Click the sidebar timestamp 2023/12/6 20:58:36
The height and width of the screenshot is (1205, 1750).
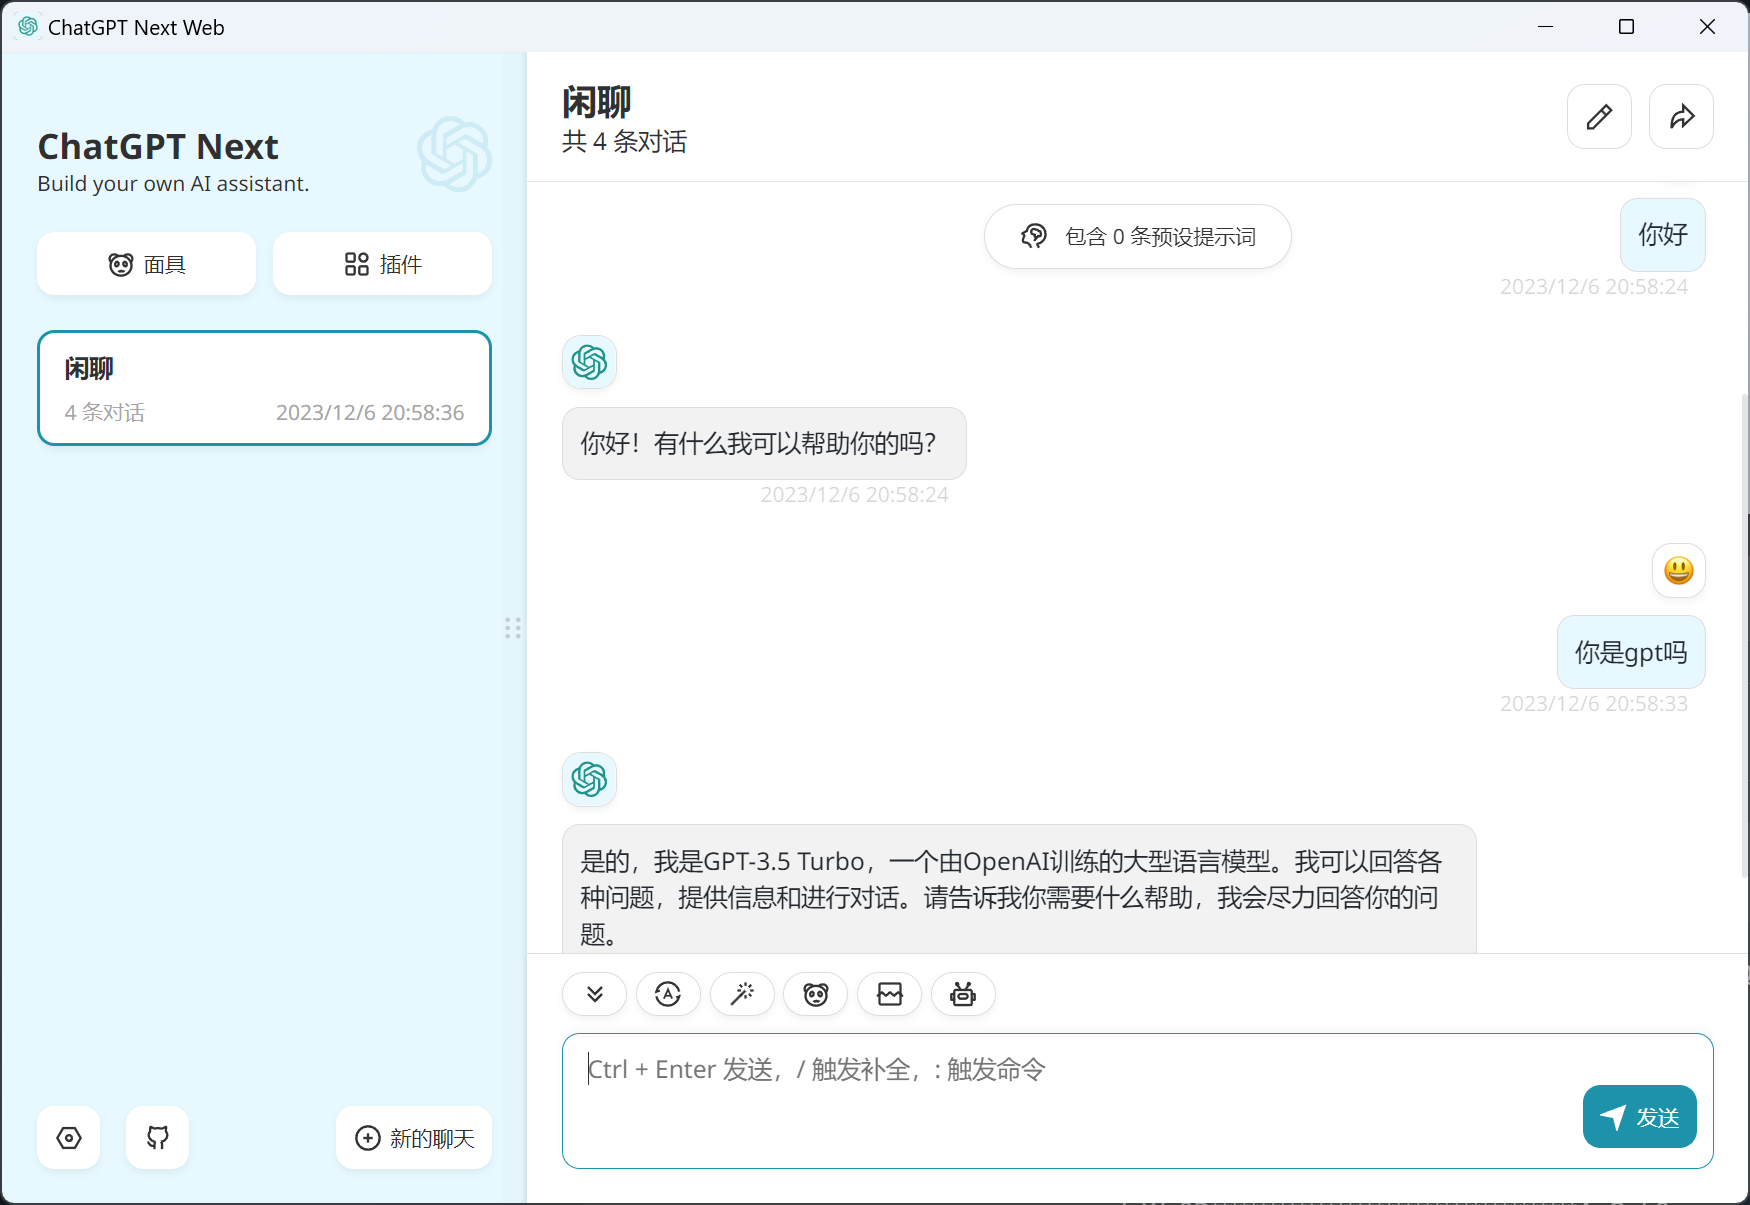(370, 412)
